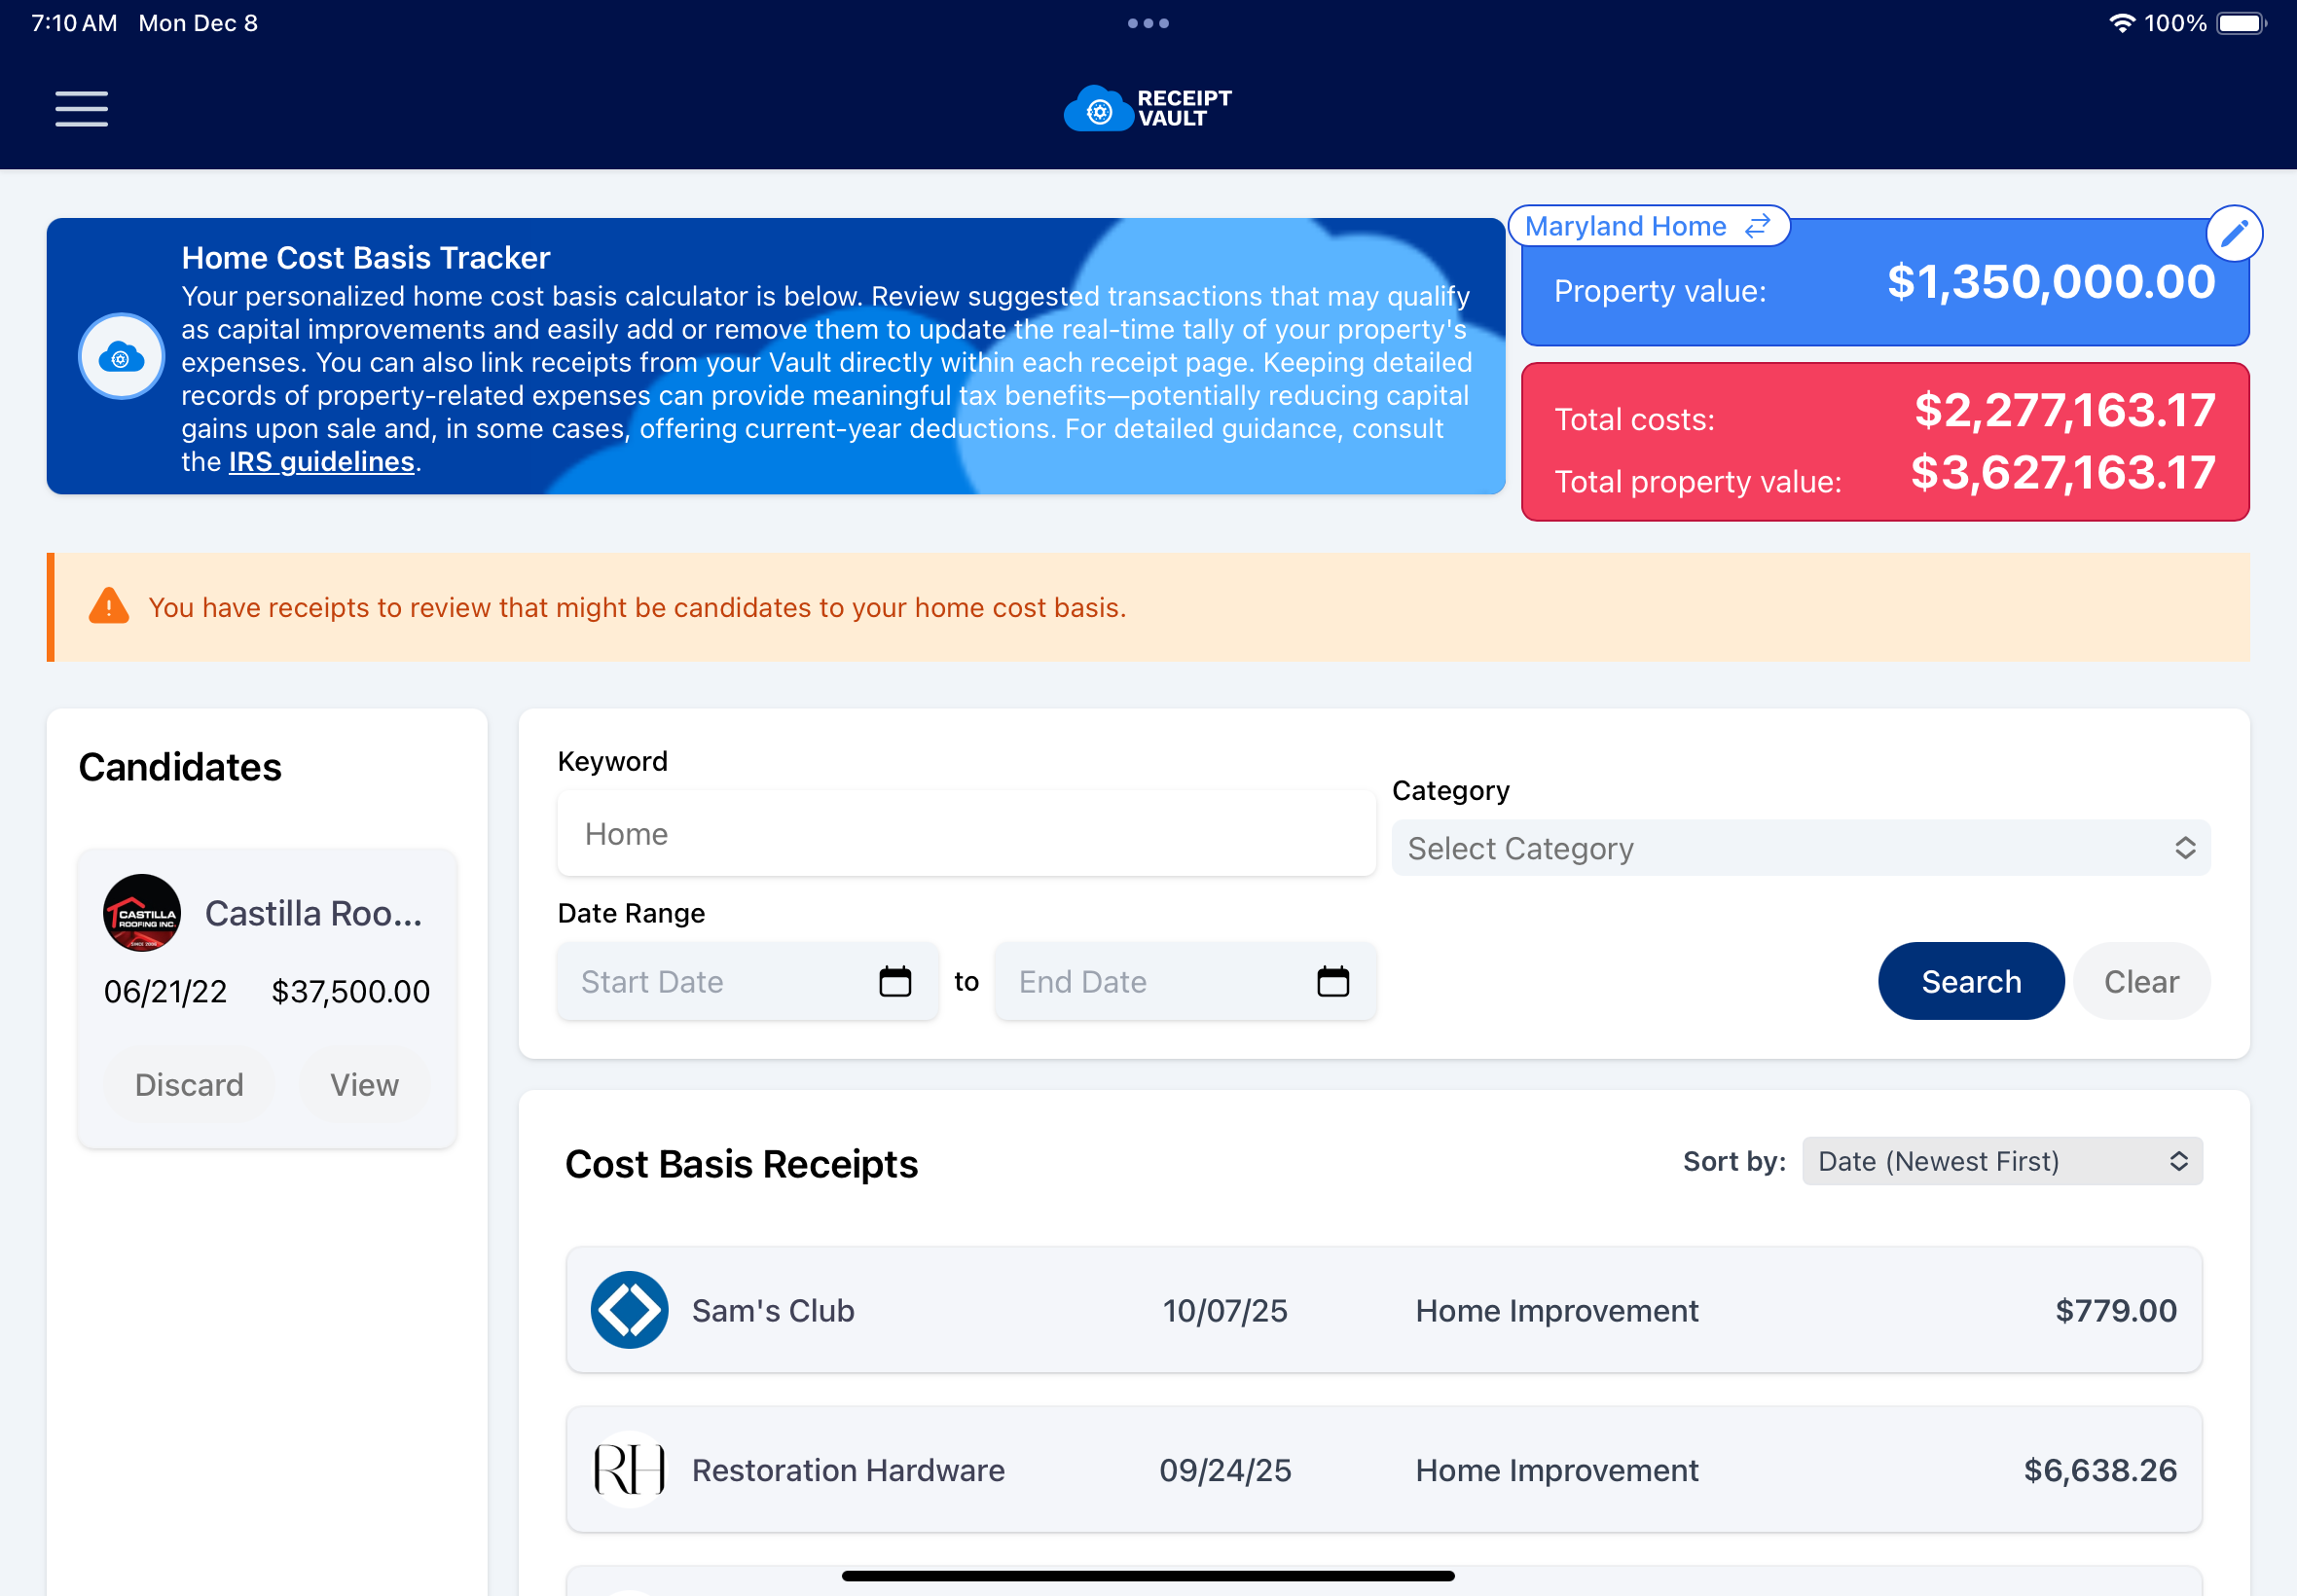2297x1596 pixels.
Task: Click the pencil edit property icon
Action: [x=2233, y=233]
